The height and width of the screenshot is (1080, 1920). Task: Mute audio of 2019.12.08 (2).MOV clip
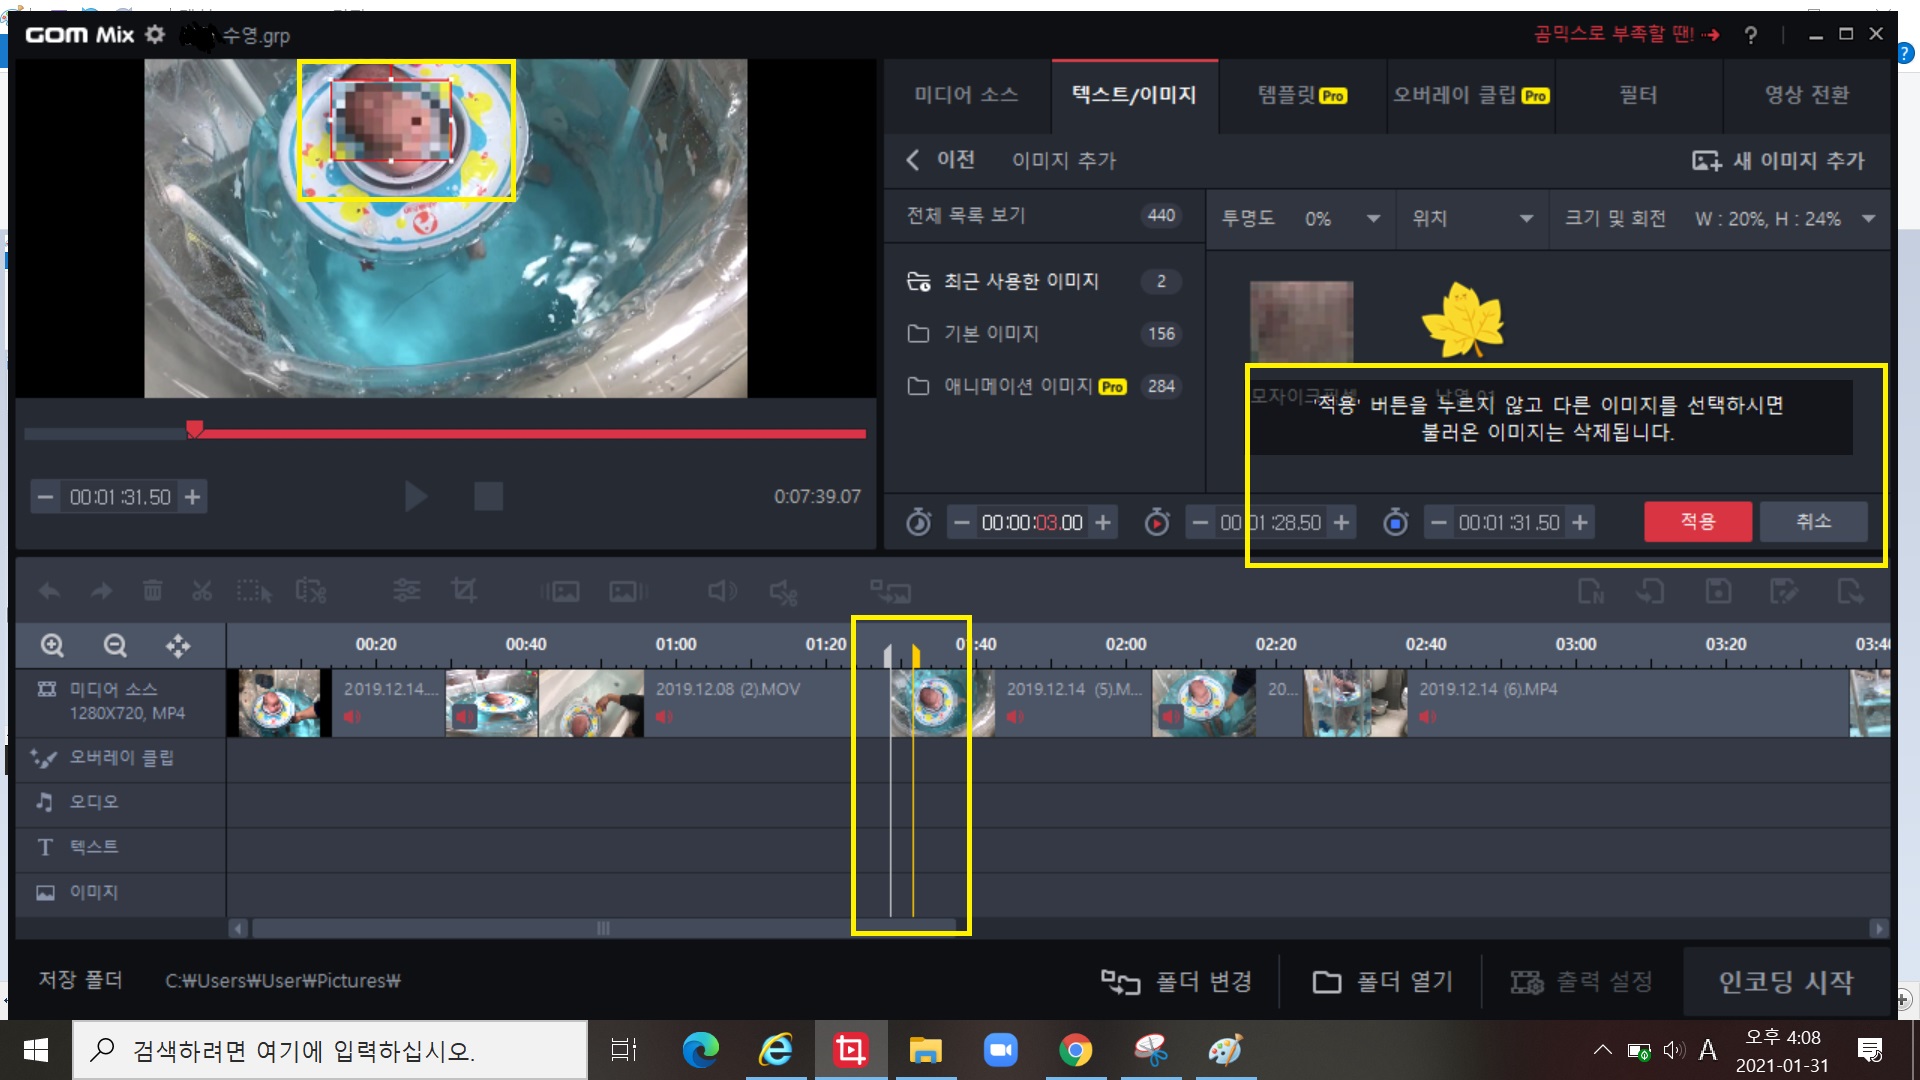[x=664, y=717]
